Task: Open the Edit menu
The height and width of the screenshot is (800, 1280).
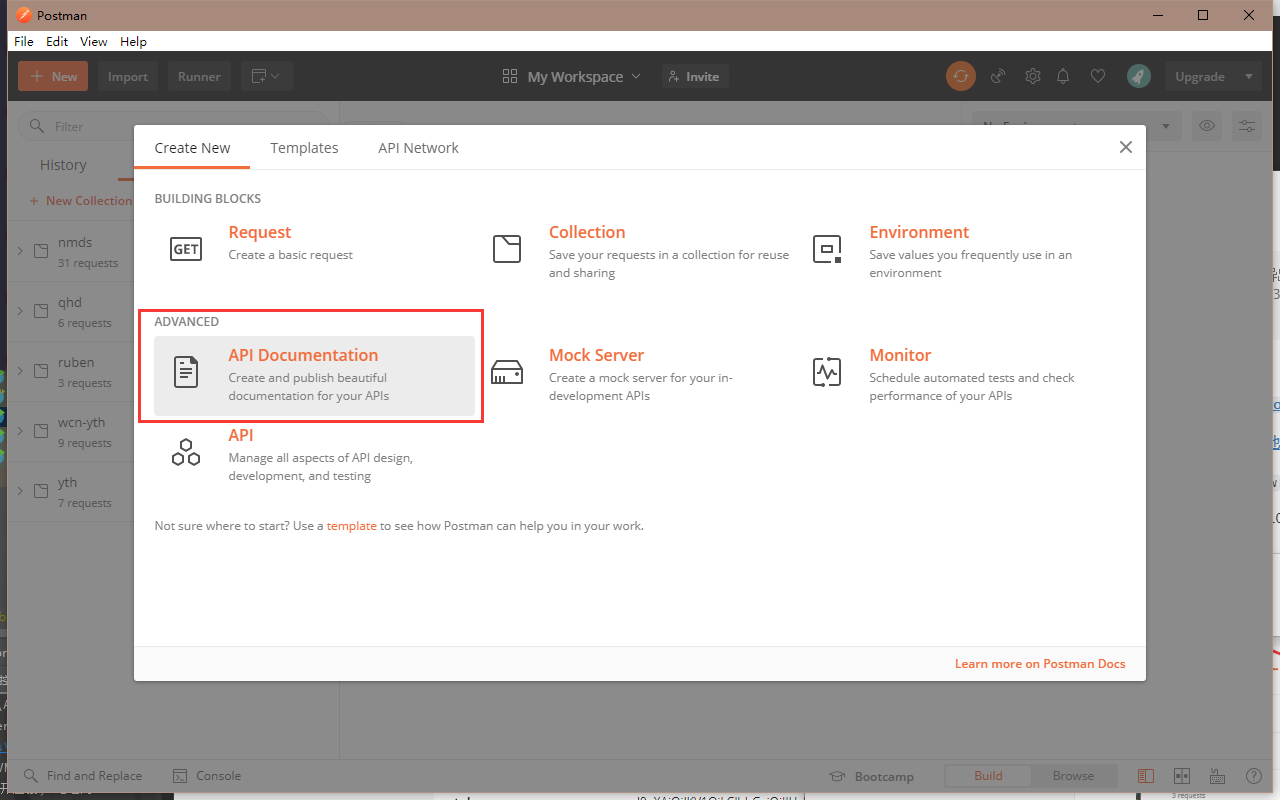Action: (x=57, y=42)
